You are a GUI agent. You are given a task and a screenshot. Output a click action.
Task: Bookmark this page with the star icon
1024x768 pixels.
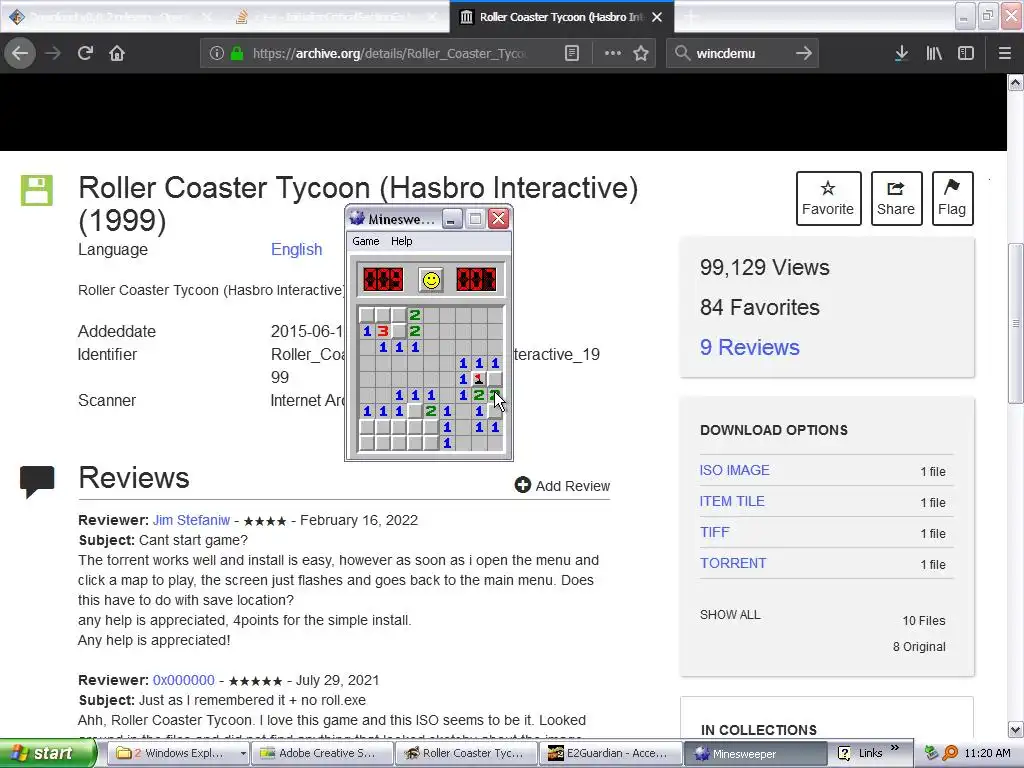(641, 53)
